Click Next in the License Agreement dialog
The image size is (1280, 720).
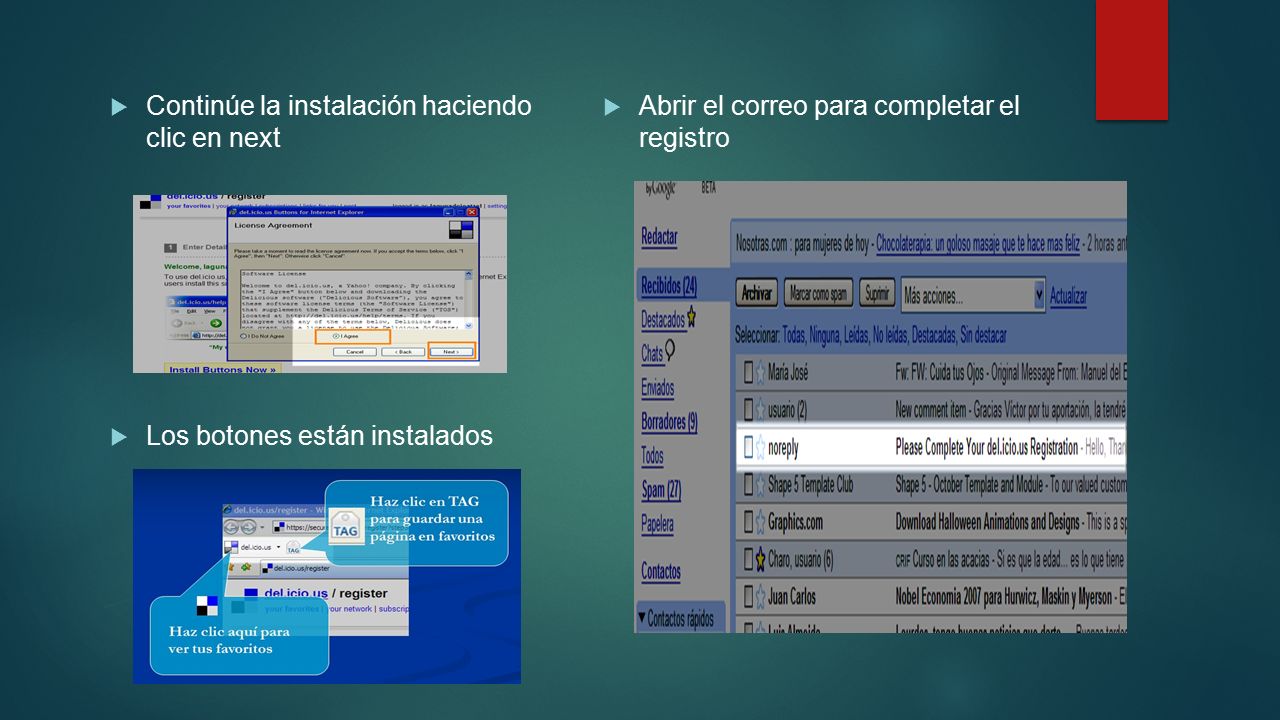451,352
